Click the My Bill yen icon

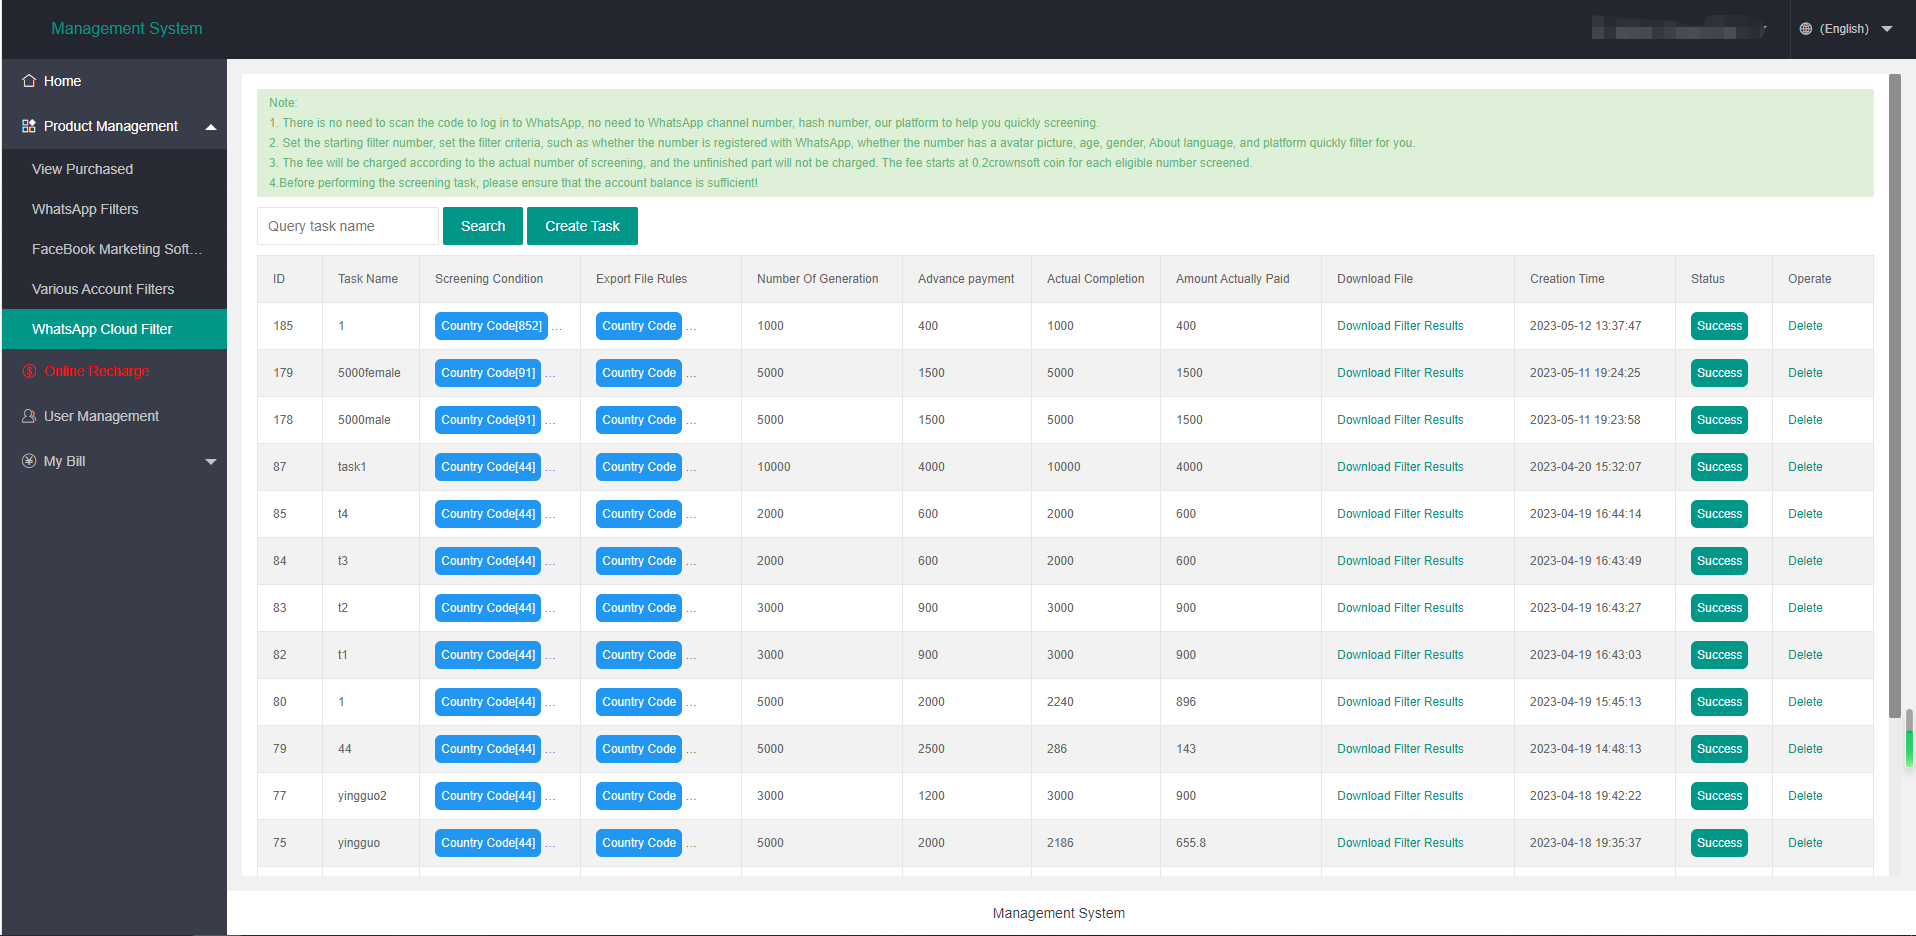(x=29, y=461)
